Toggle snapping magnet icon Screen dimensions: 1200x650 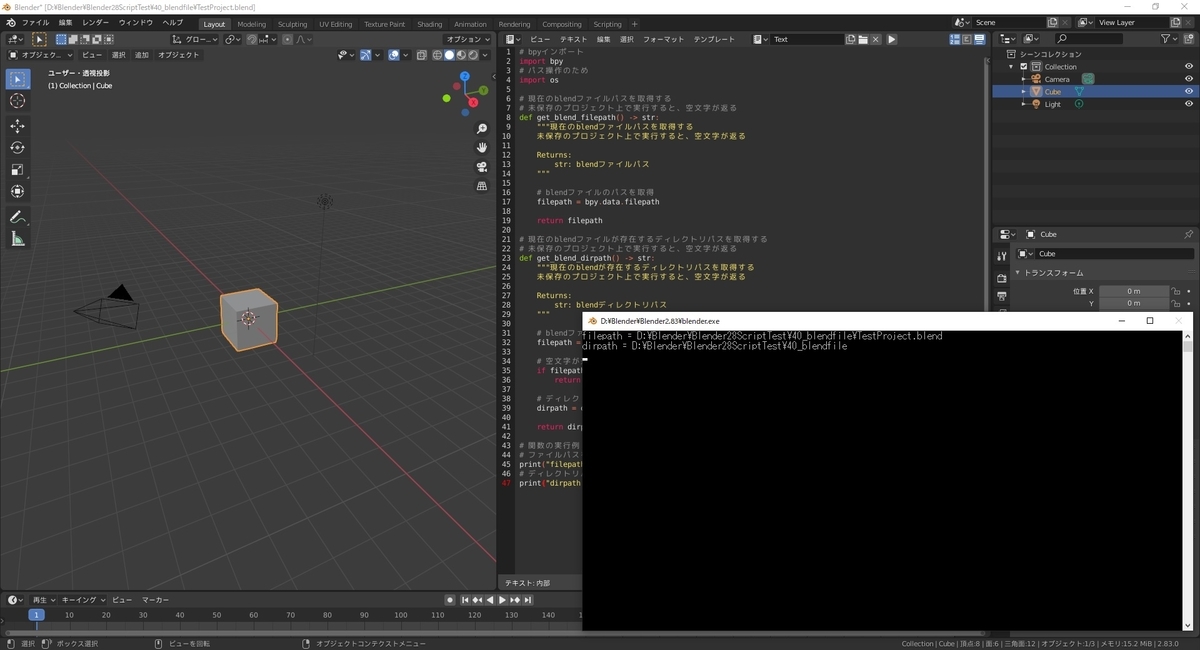coord(252,39)
